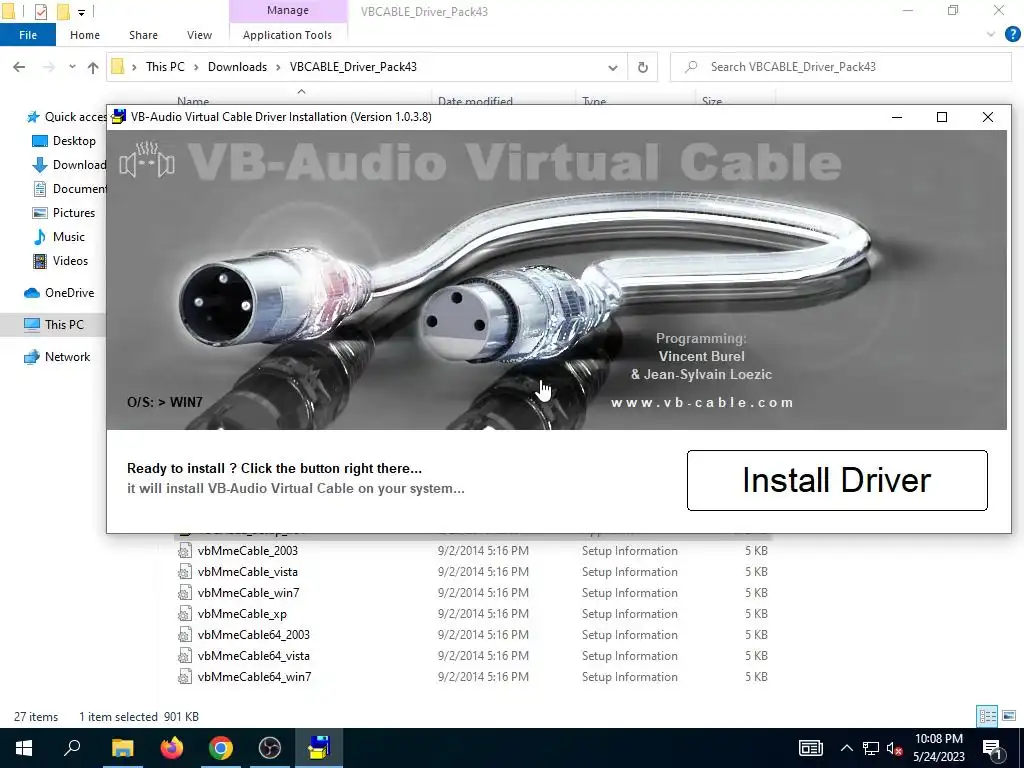Open Desktop in navigation pane
The image size is (1024, 768).
pyautogui.click(x=64, y=141)
